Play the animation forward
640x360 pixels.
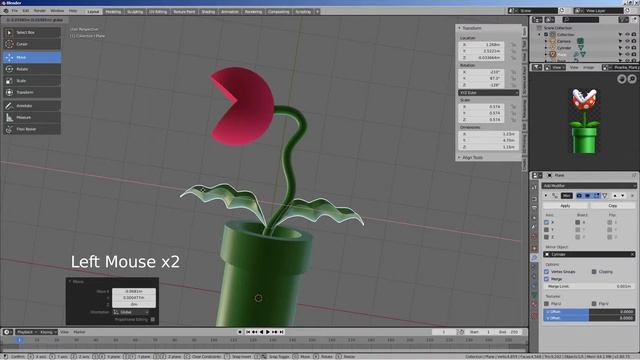click(268, 332)
